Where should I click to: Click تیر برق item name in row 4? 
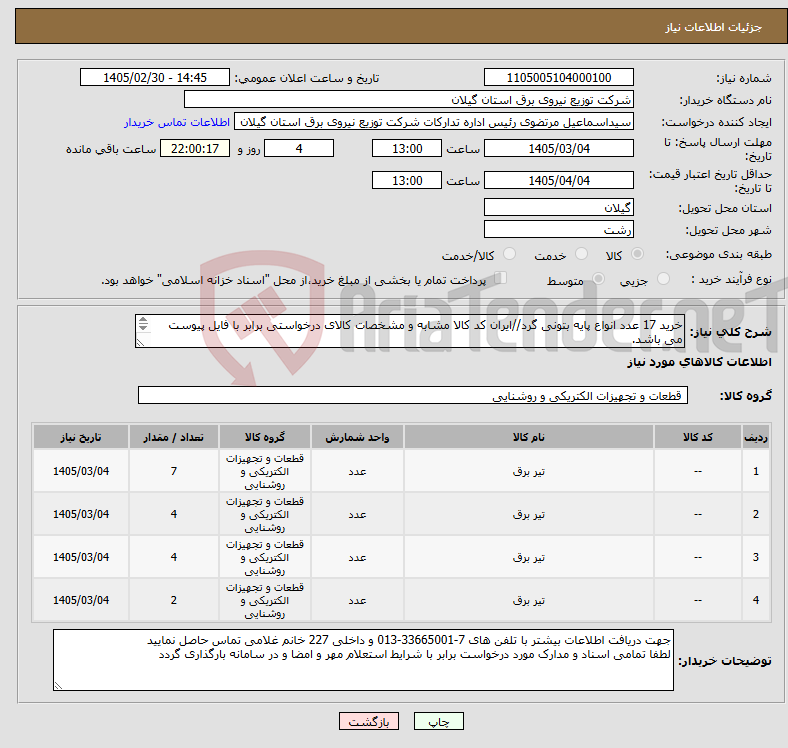click(529, 600)
